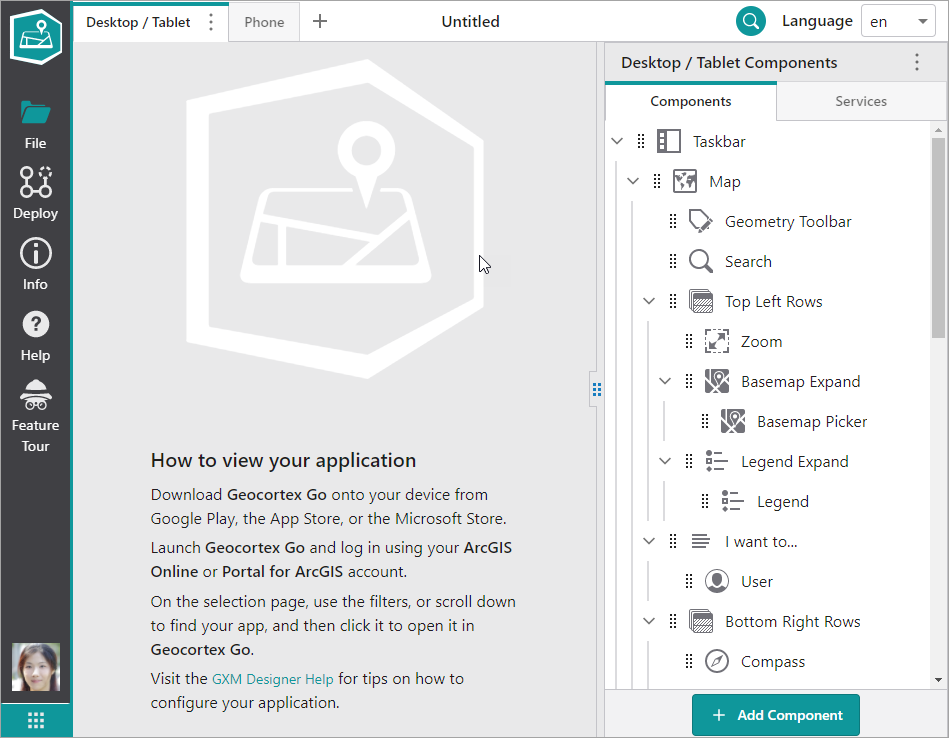Open the Deploy panel icon
Viewport: 949px width, 738px height.
pos(35,182)
